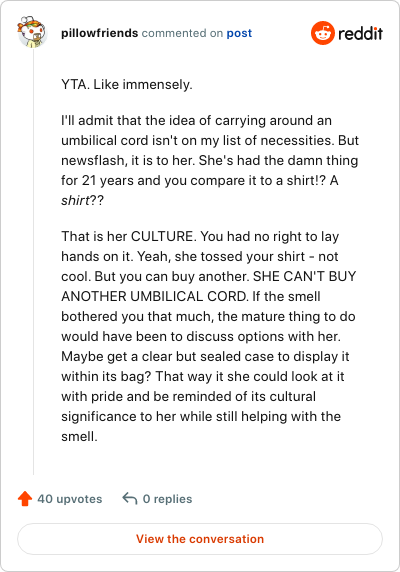Follow the blue "post" link
Screen dimensions: 400x572
click(239, 33)
